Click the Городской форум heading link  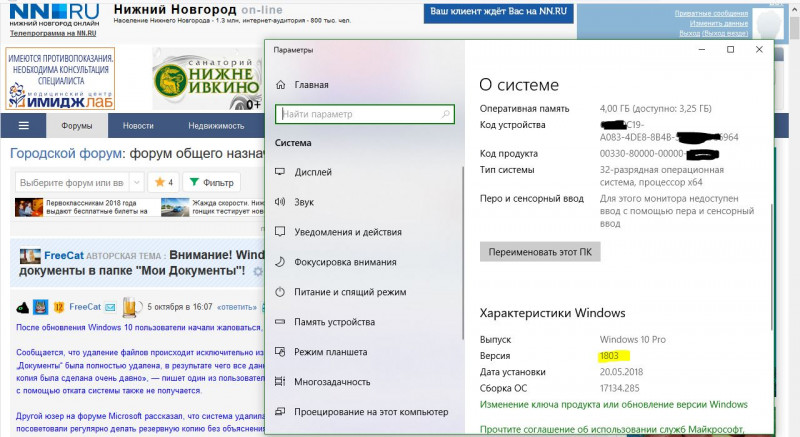click(65, 153)
